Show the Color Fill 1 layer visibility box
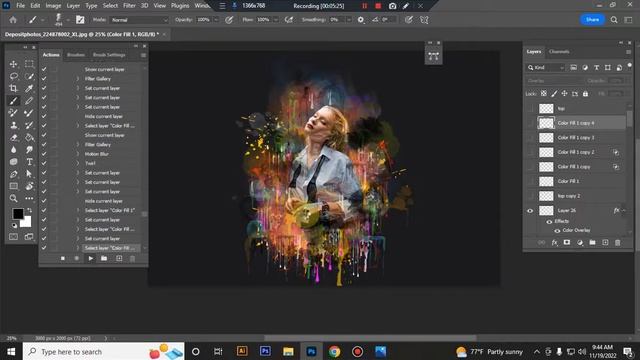 point(530,181)
